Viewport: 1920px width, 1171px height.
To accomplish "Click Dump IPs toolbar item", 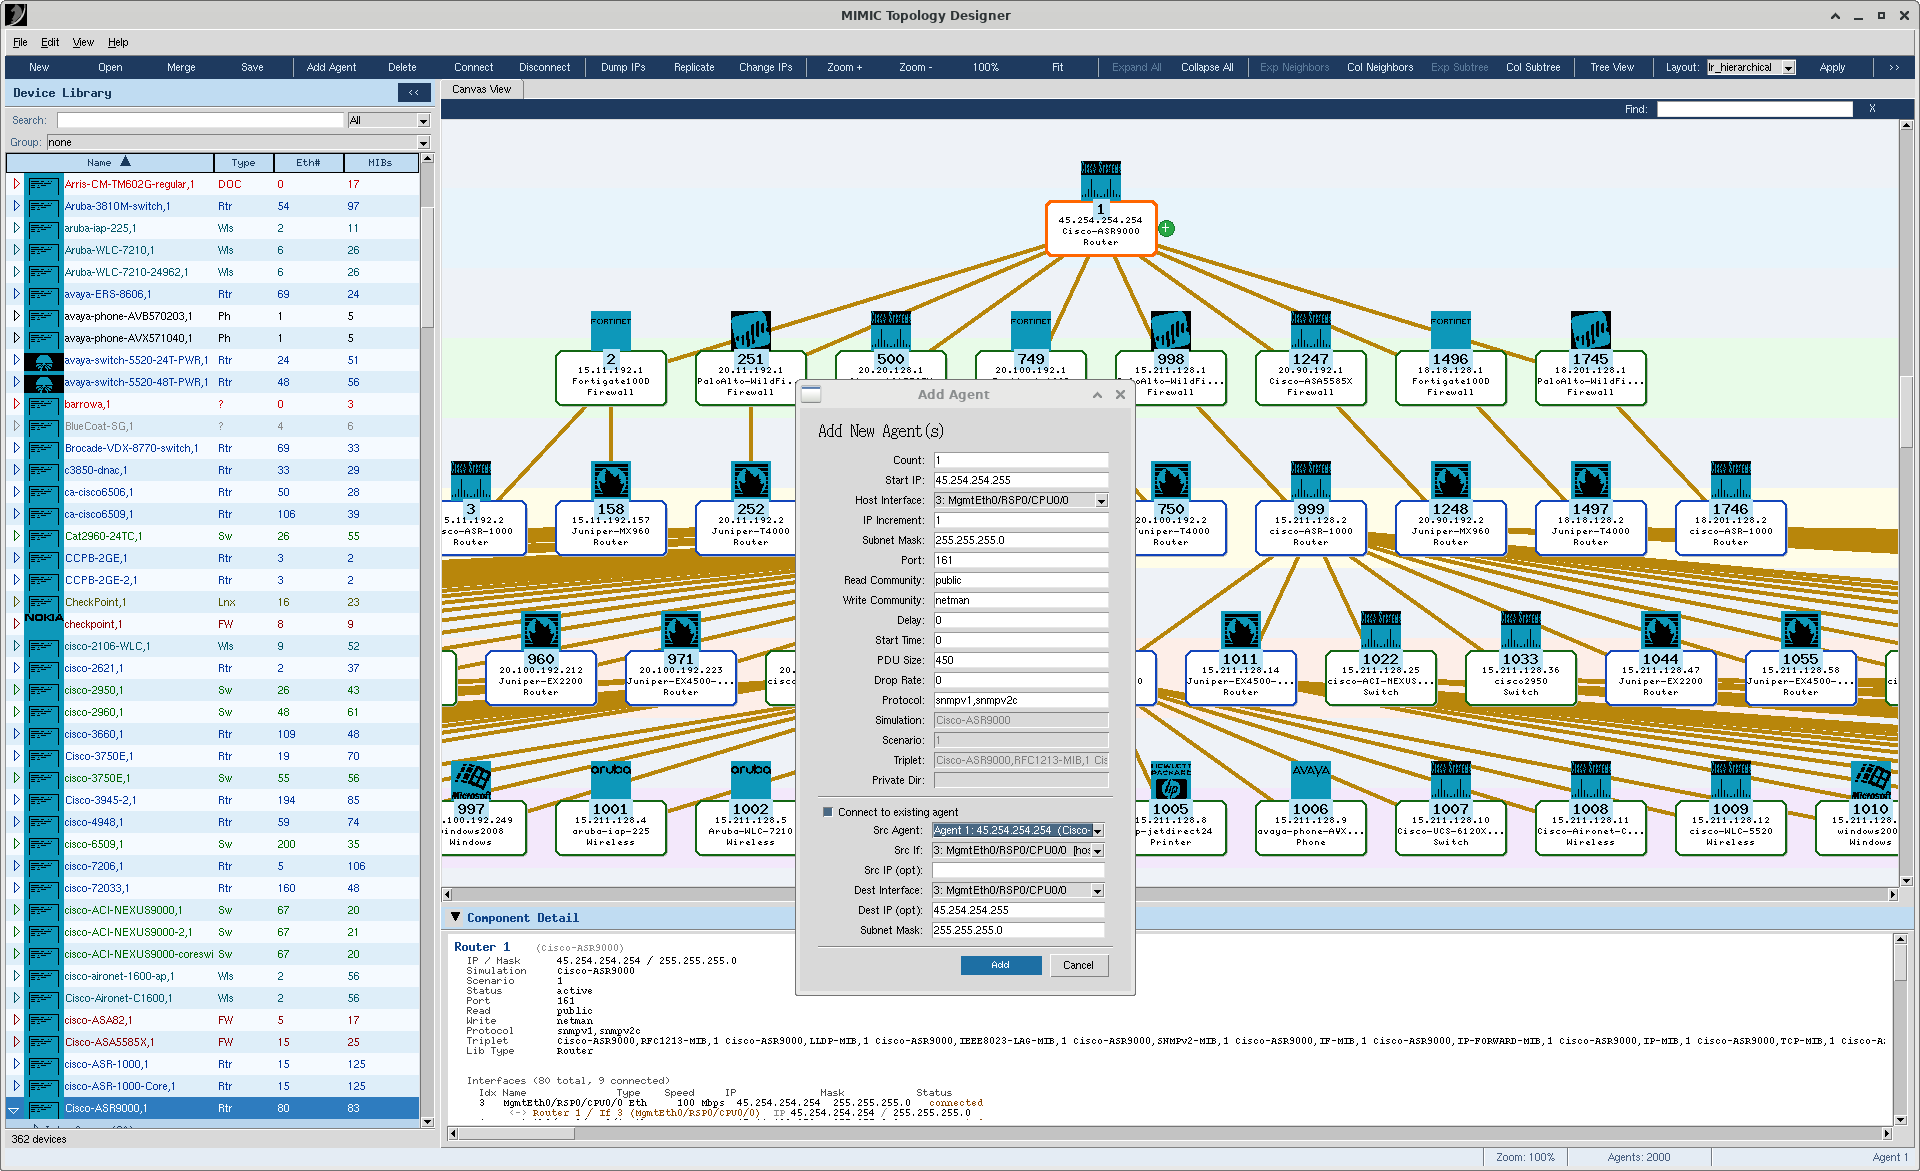I will [623, 67].
